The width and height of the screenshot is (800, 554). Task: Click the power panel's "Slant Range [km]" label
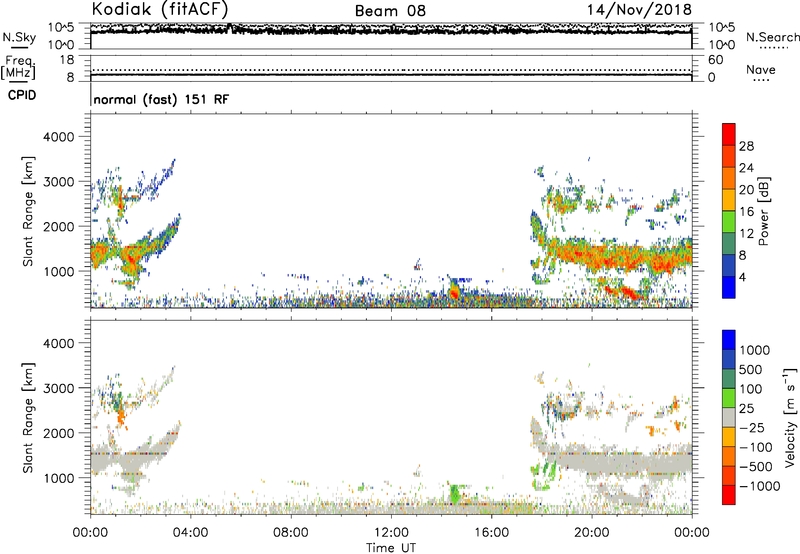tap(28, 211)
